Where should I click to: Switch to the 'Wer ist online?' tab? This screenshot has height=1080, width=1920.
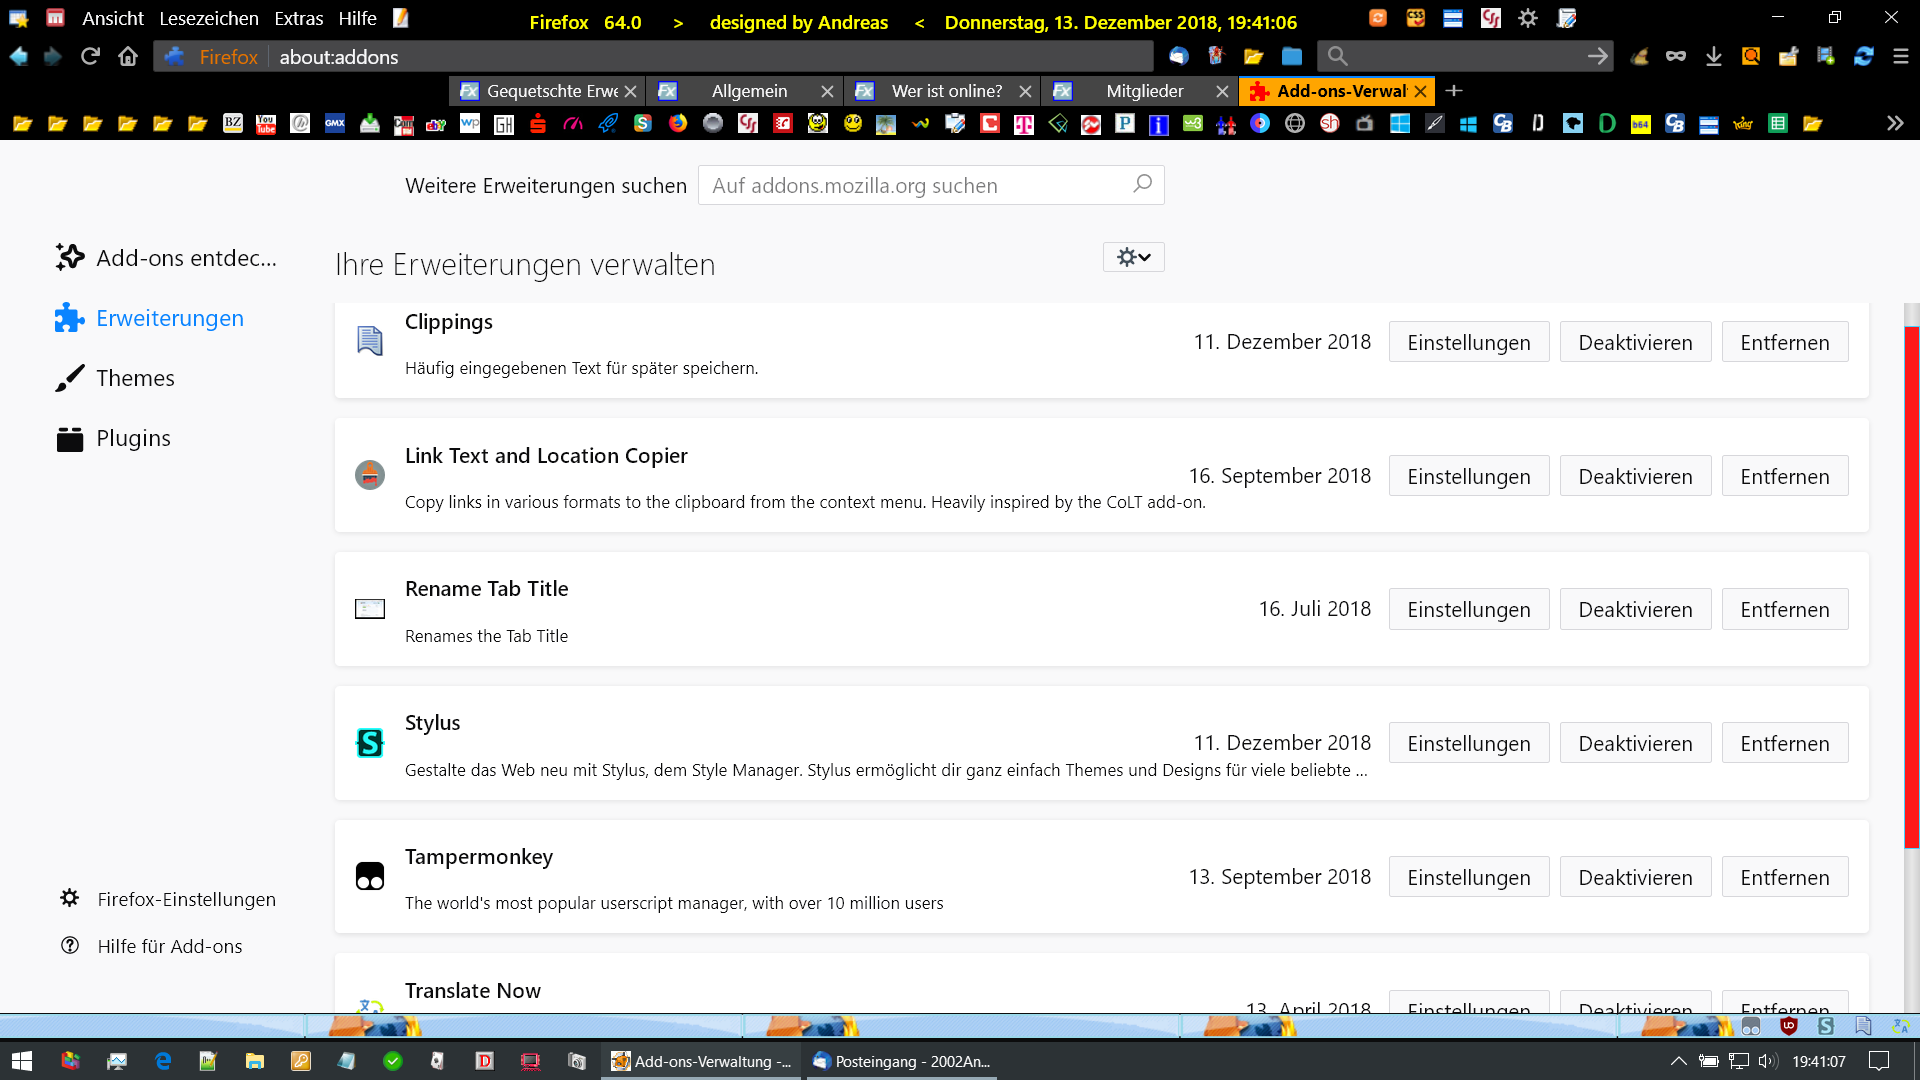[945, 91]
